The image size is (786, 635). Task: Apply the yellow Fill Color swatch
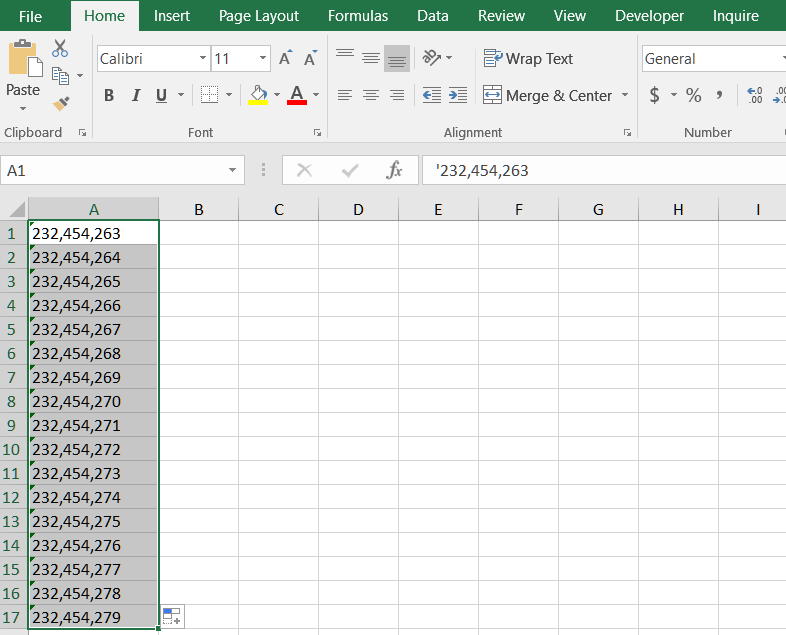coord(258,95)
